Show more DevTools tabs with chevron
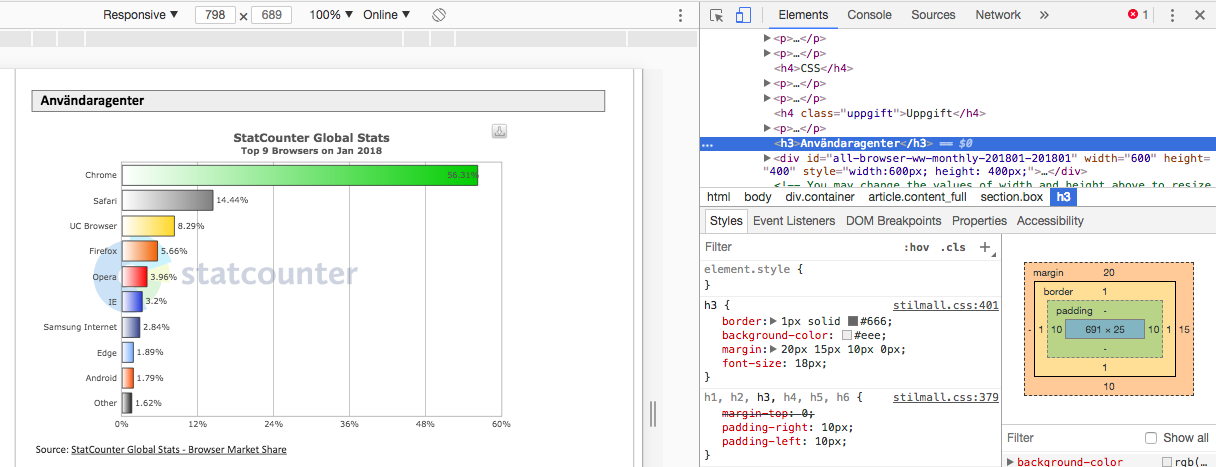The height and width of the screenshot is (467, 1216). coord(1044,15)
